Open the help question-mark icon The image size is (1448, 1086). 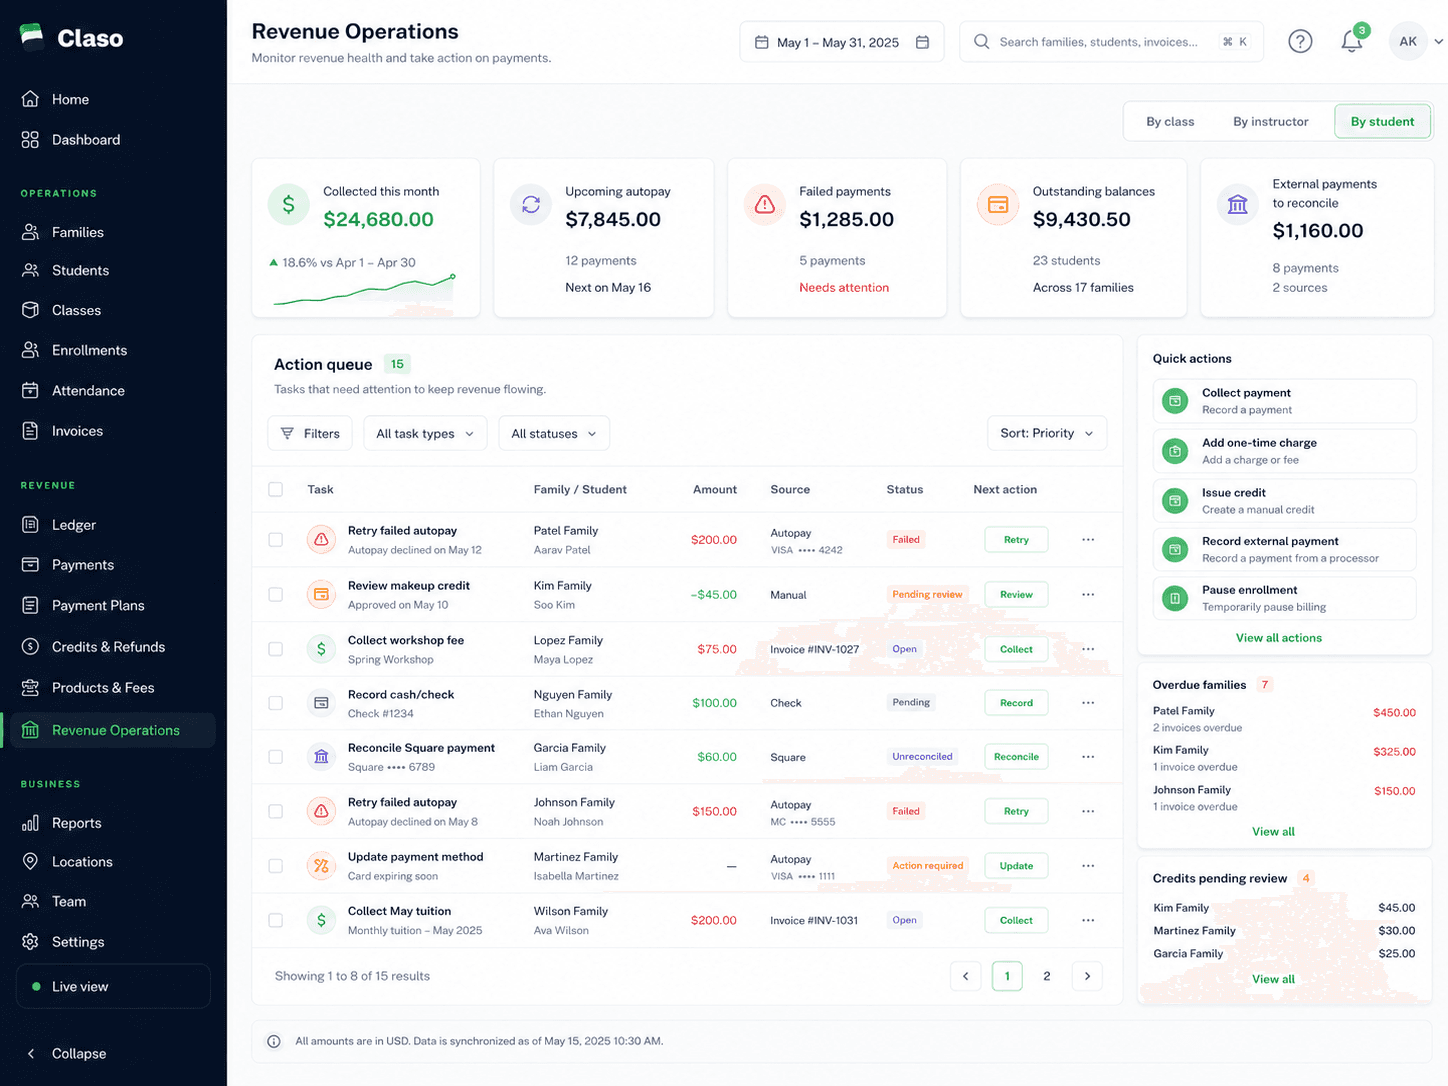tap(1300, 42)
